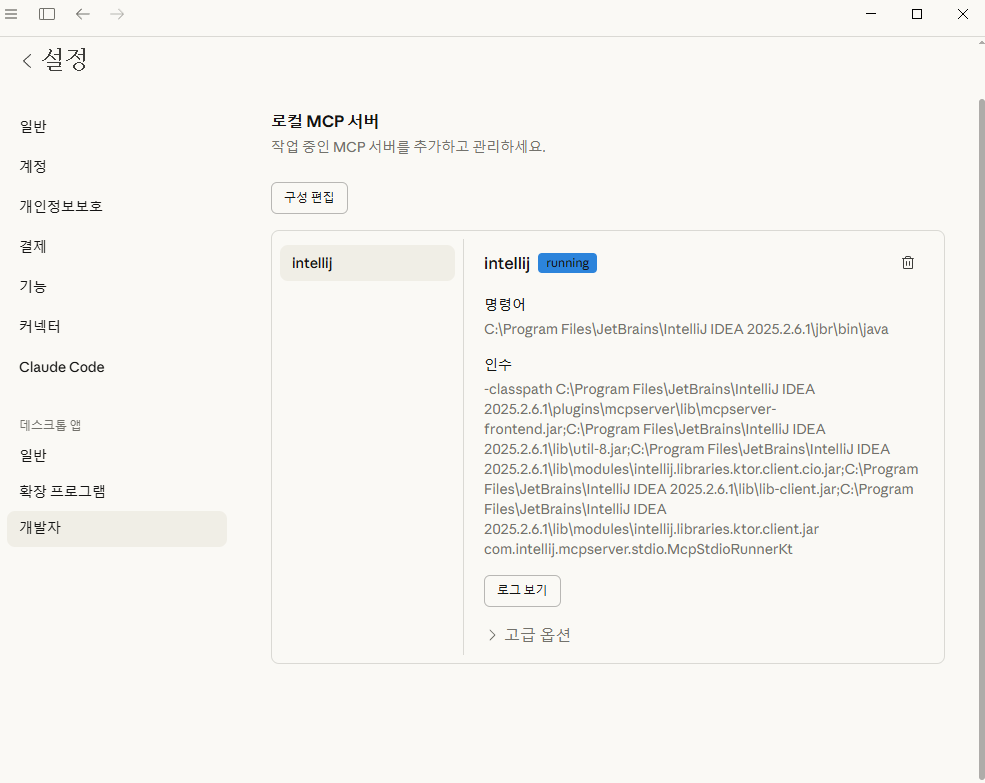Open the 결제 settings section
The image size is (985, 783).
pos(33,246)
